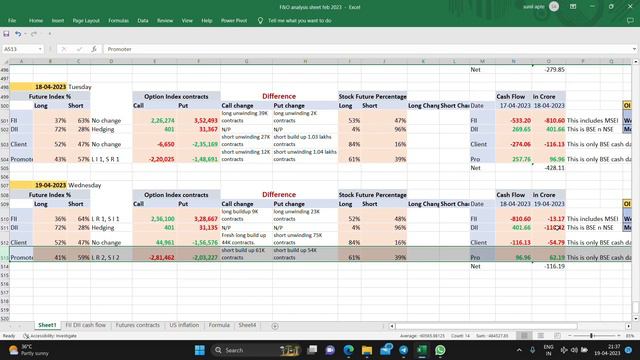The height and width of the screenshot is (360, 640).
Task: Select cell containing 'L R 2, S I 2'
Action: point(111,254)
